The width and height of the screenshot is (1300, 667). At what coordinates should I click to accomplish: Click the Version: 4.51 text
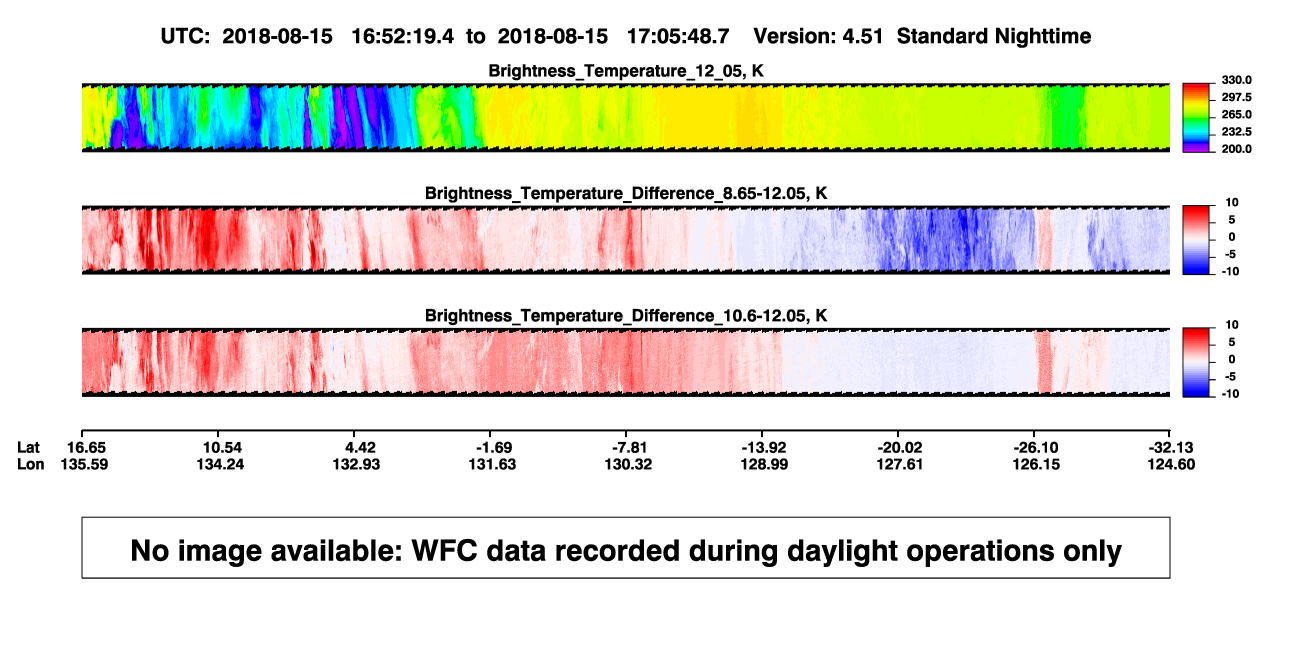click(x=819, y=36)
